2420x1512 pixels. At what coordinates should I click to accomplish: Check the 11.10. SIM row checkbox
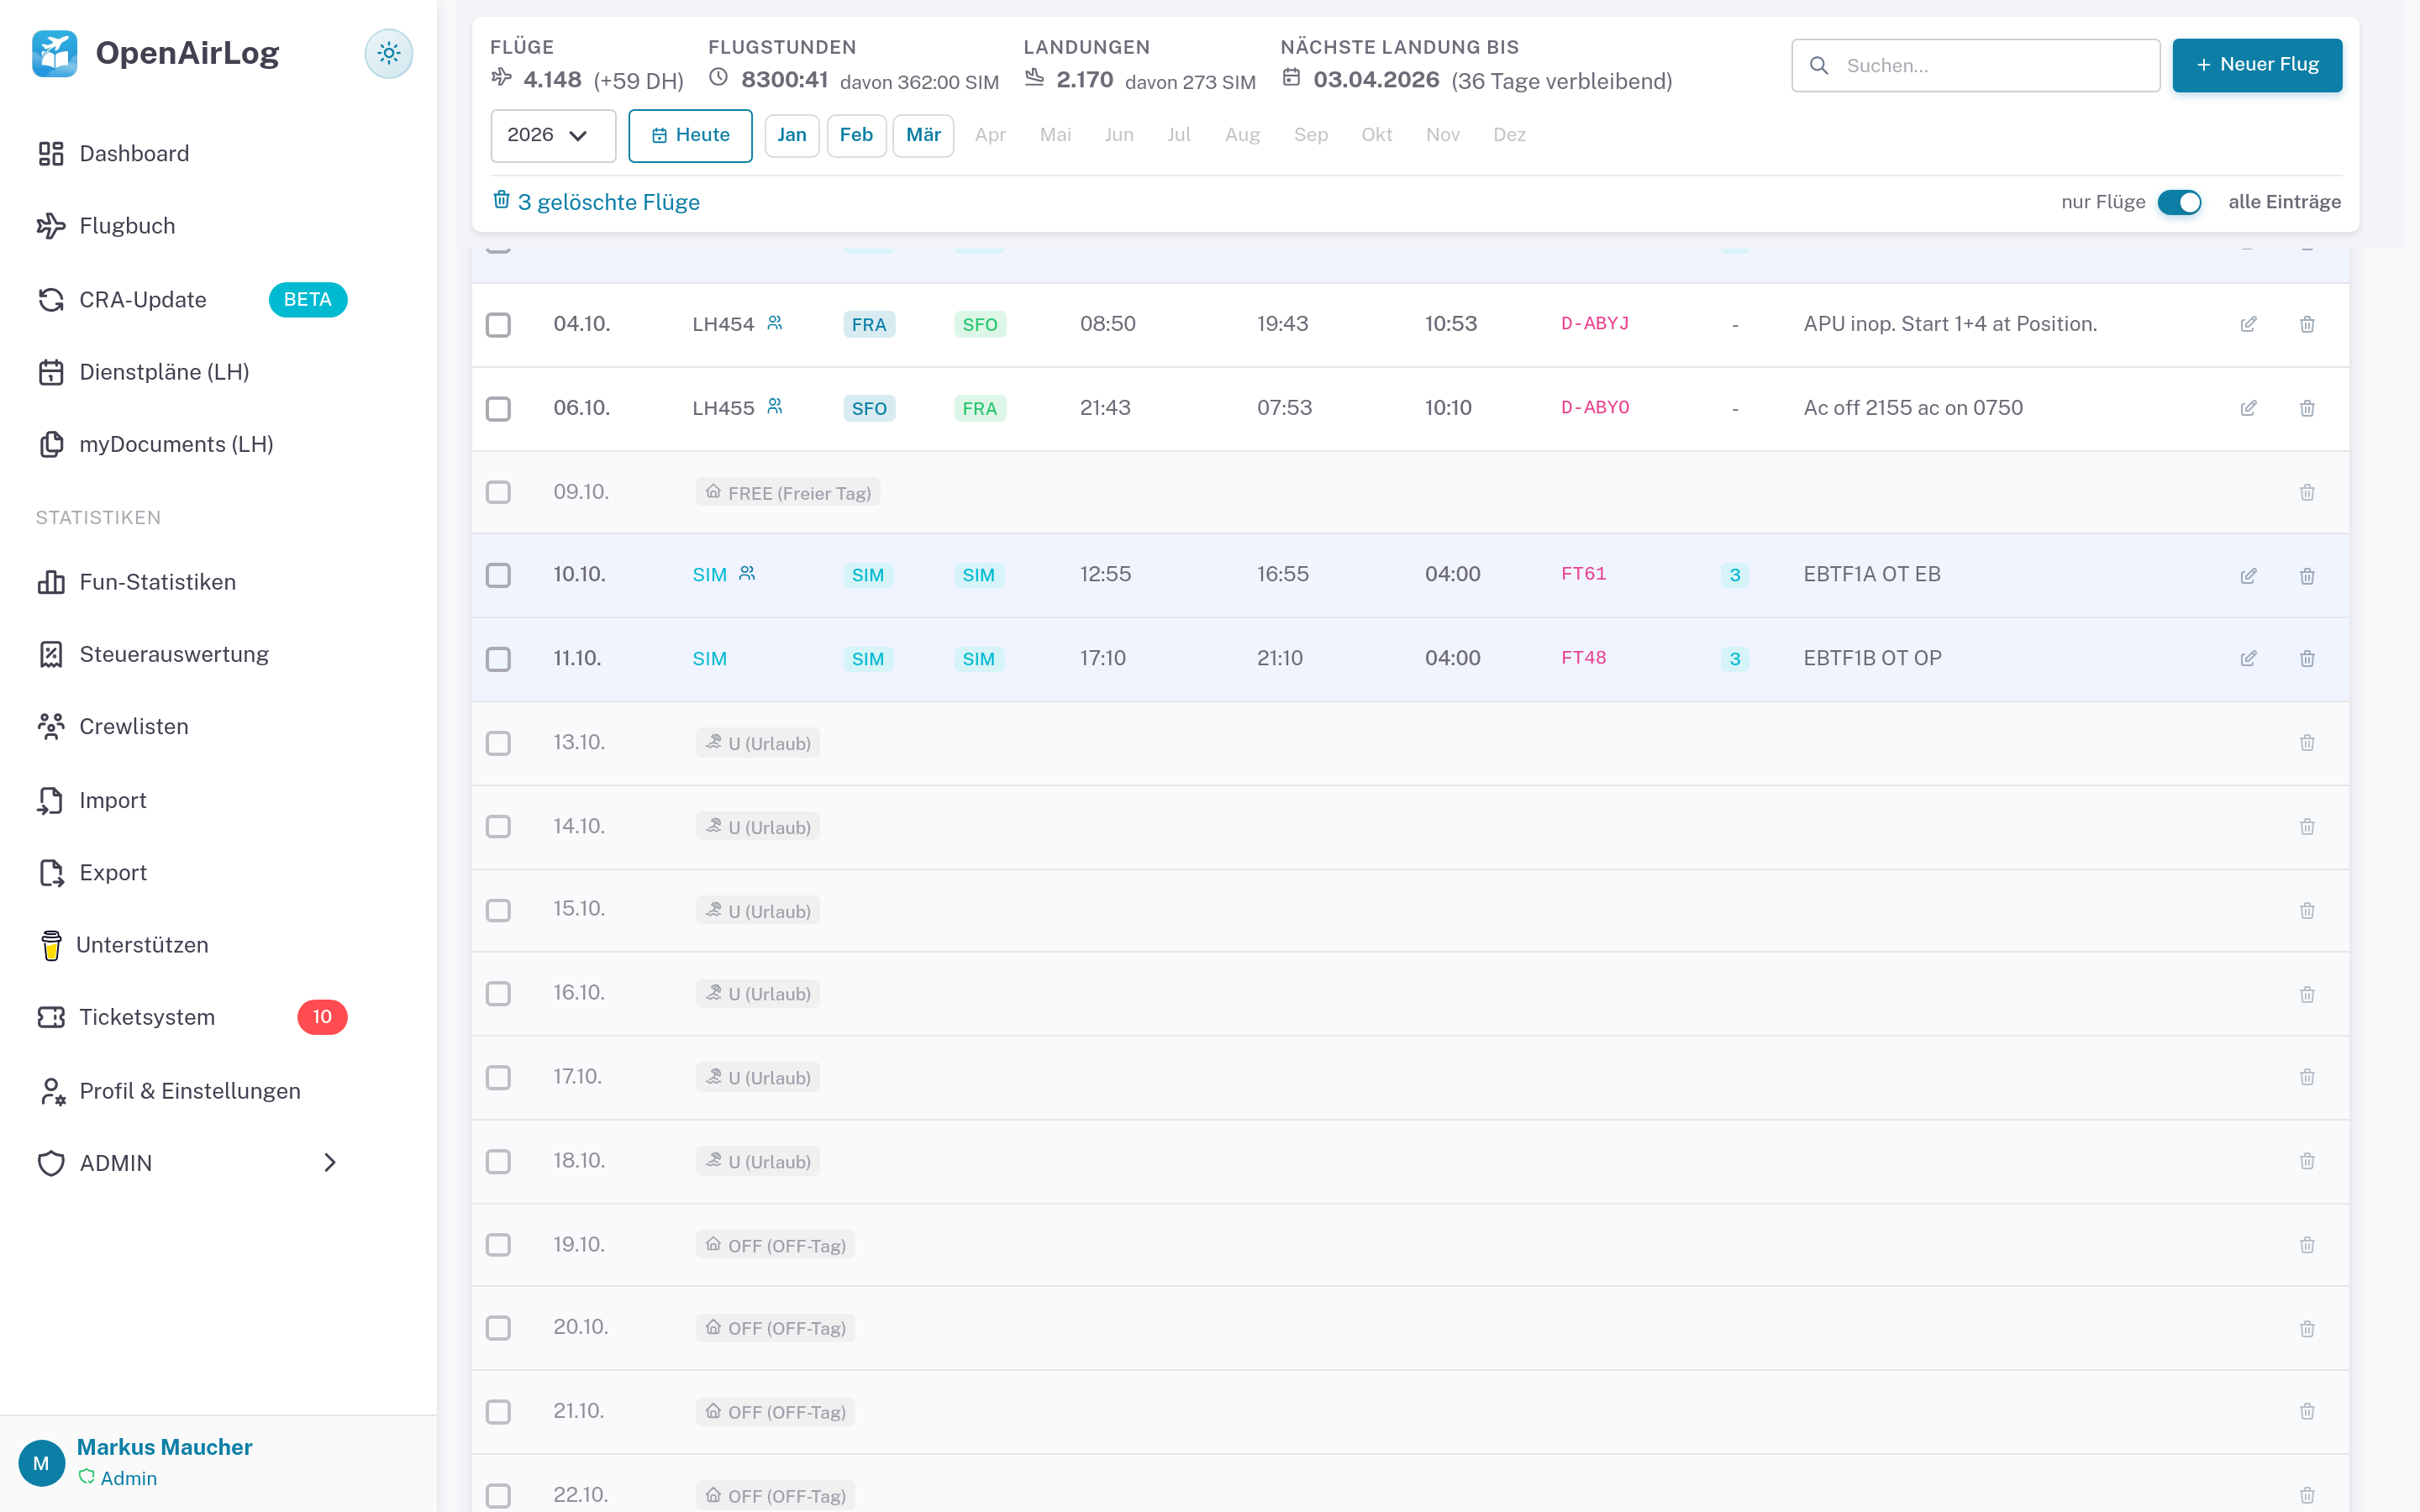pos(498,659)
